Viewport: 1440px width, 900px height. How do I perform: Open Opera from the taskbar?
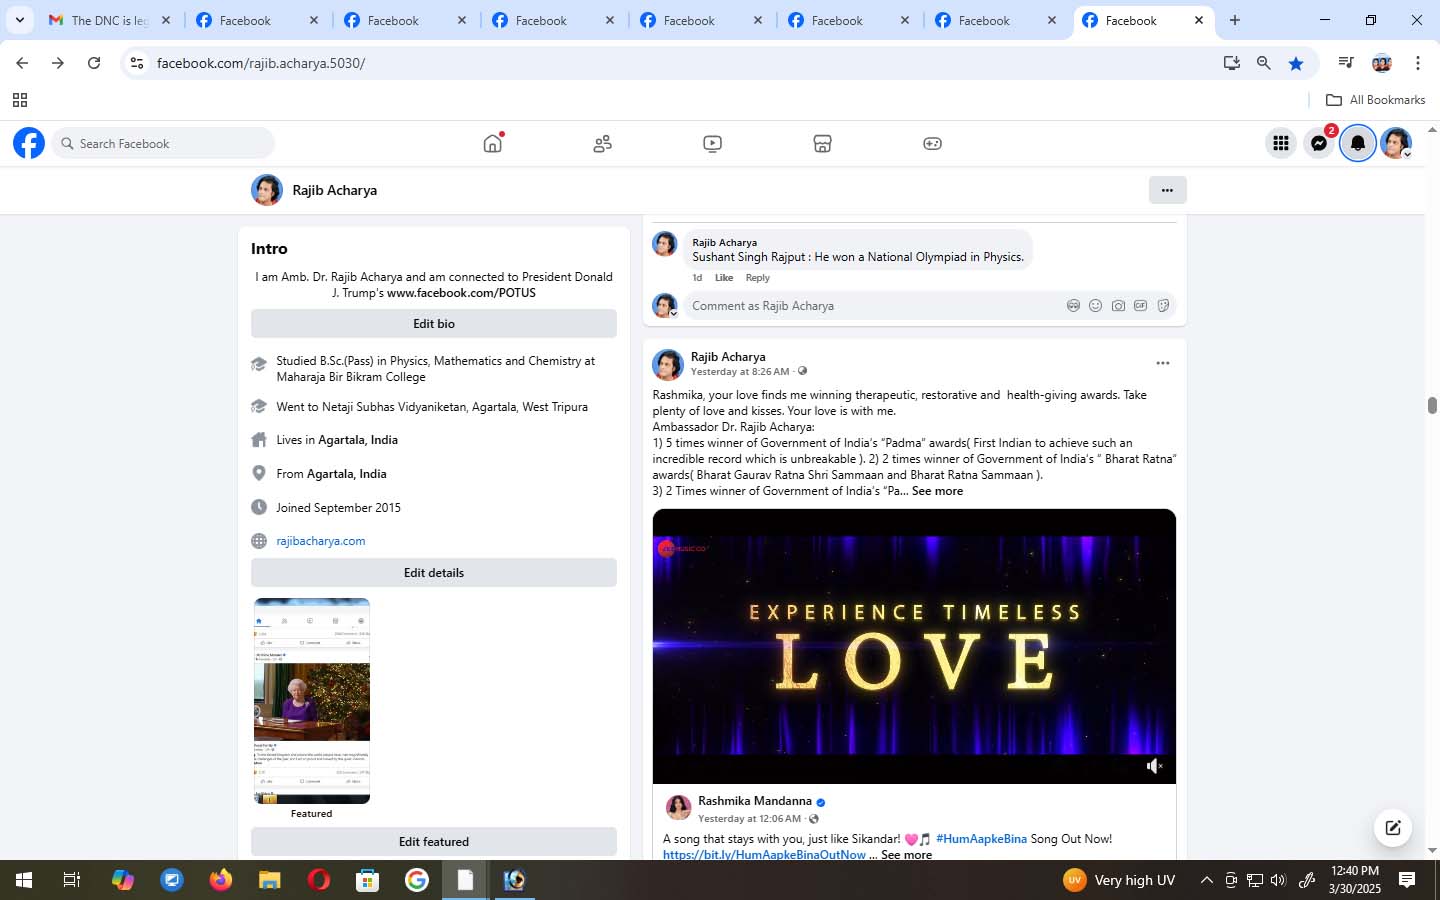click(319, 880)
